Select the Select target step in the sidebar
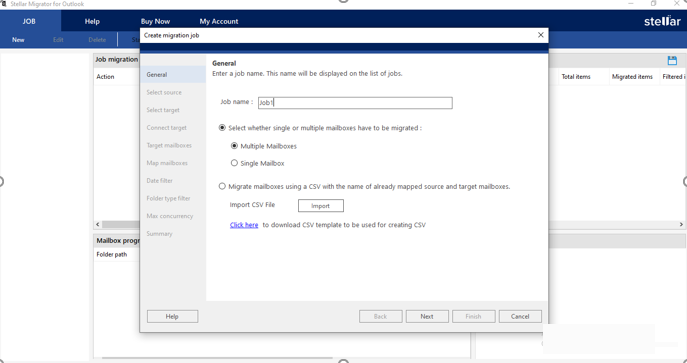This screenshot has height=363, width=687. pyautogui.click(x=163, y=110)
